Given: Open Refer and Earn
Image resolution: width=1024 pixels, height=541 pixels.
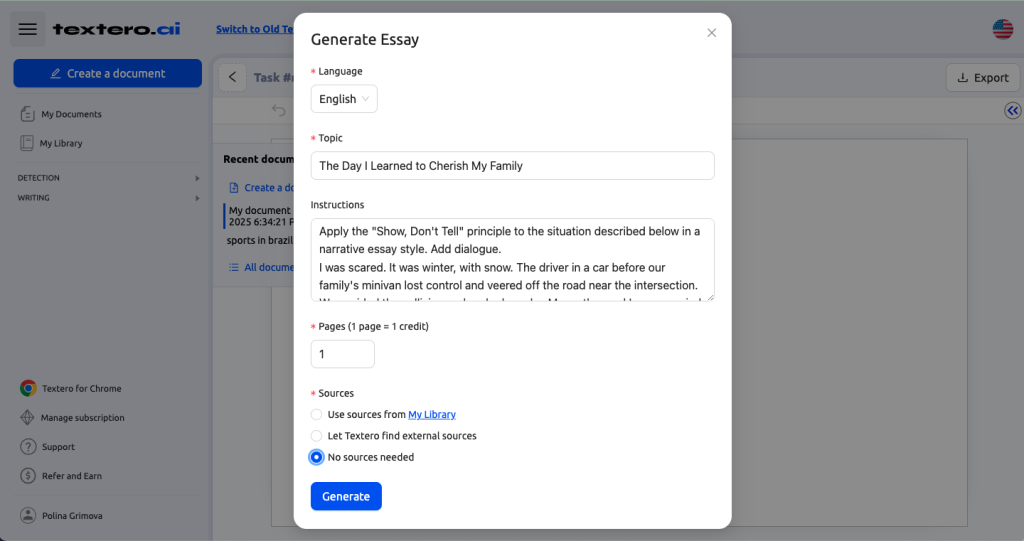Looking at the screenshot, I should (x=72, y=476).
